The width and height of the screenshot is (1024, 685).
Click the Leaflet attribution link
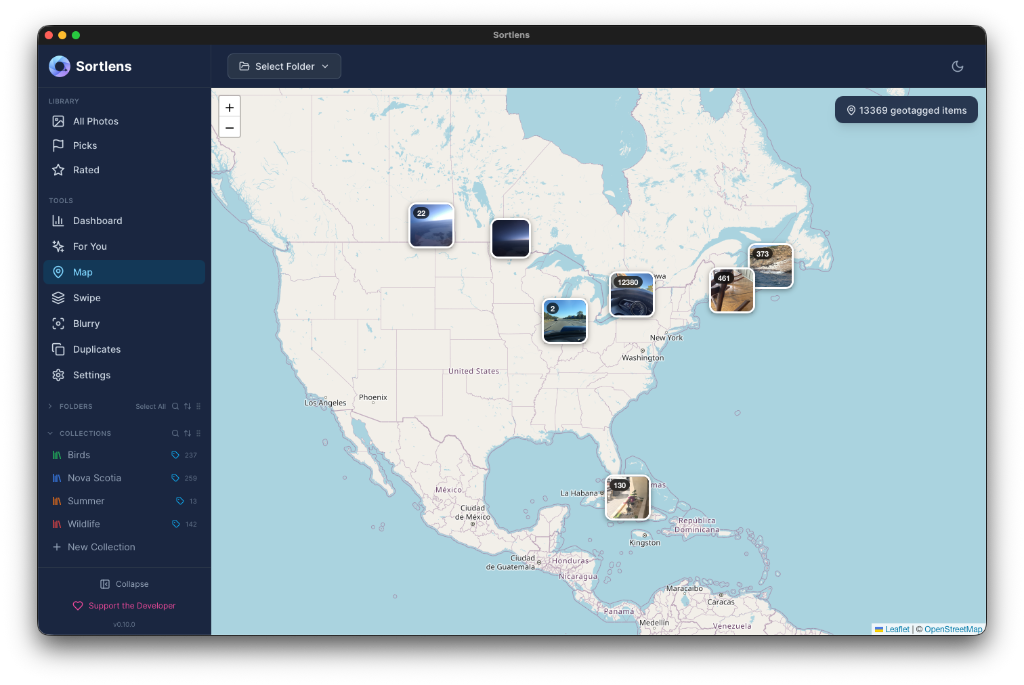point(897,629)
